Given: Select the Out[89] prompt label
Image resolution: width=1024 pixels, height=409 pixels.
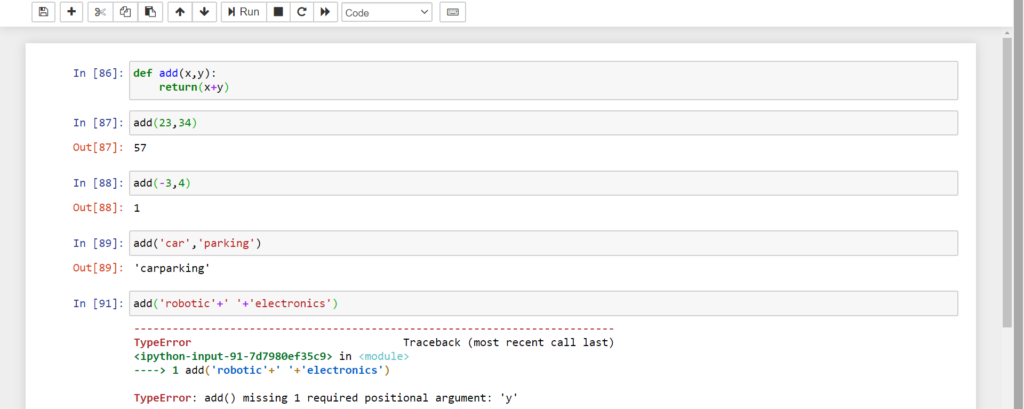Looking at the screenshot, I should coord(98,268).
